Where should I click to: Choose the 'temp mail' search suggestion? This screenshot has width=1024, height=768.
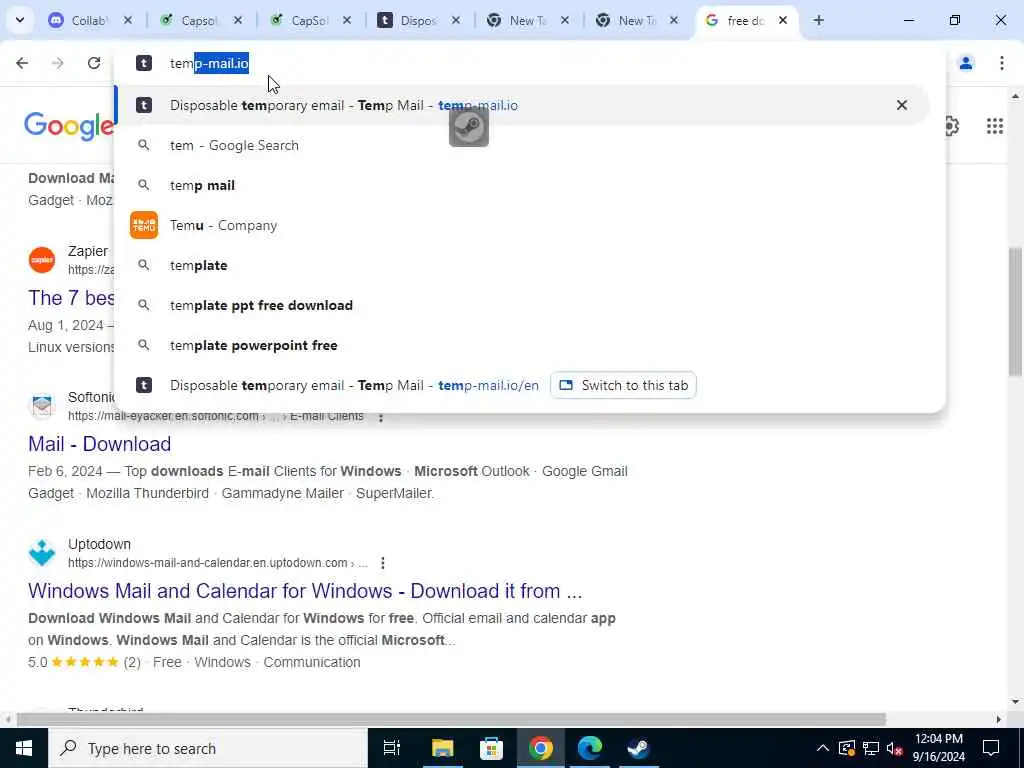(x=522, y=185)
